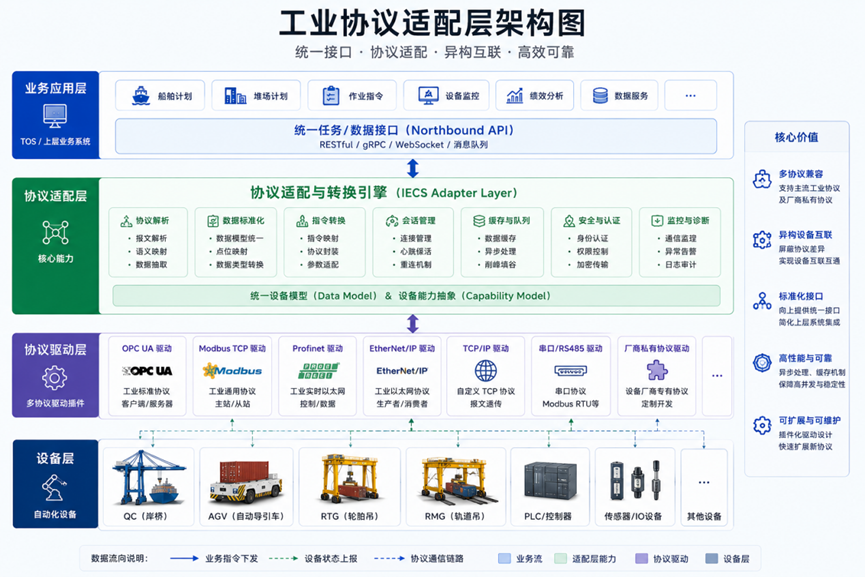Viewport: 865px width, 577px height.
Task: Click the 缓存与队列 stack icon
Action: [x=479, y=221]
